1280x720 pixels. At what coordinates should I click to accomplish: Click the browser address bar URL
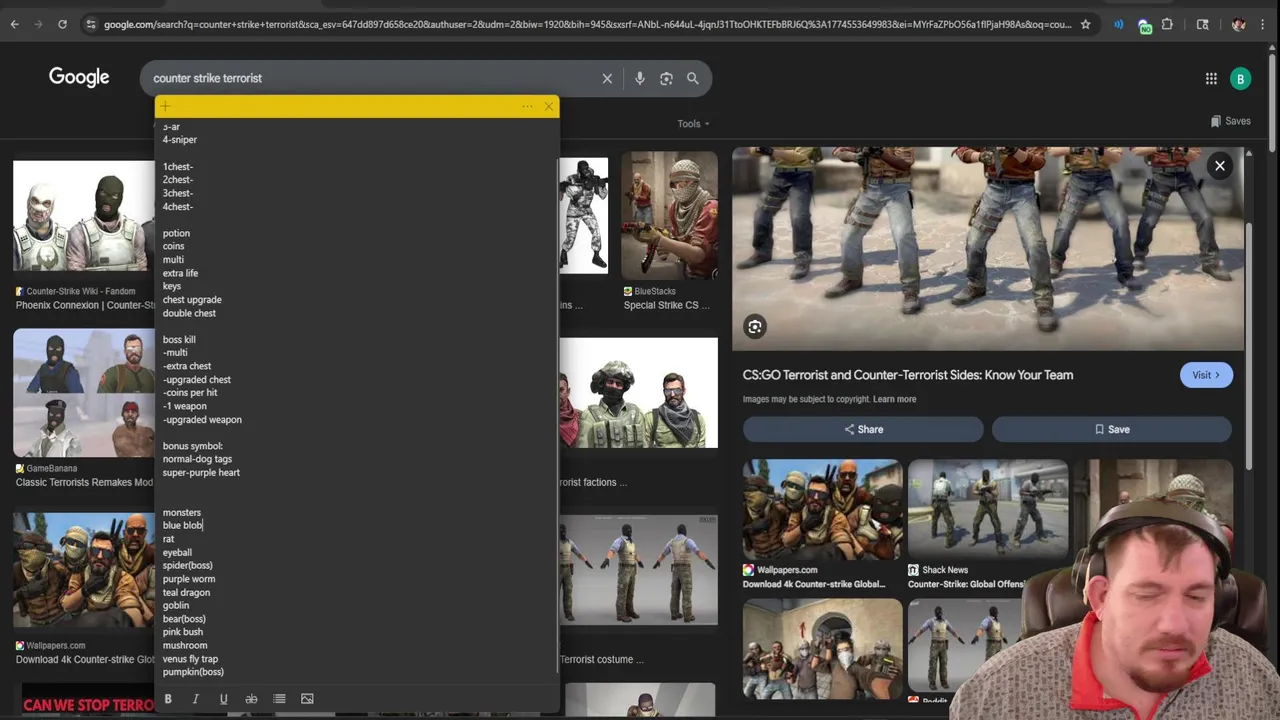click(x=587, y=24)
